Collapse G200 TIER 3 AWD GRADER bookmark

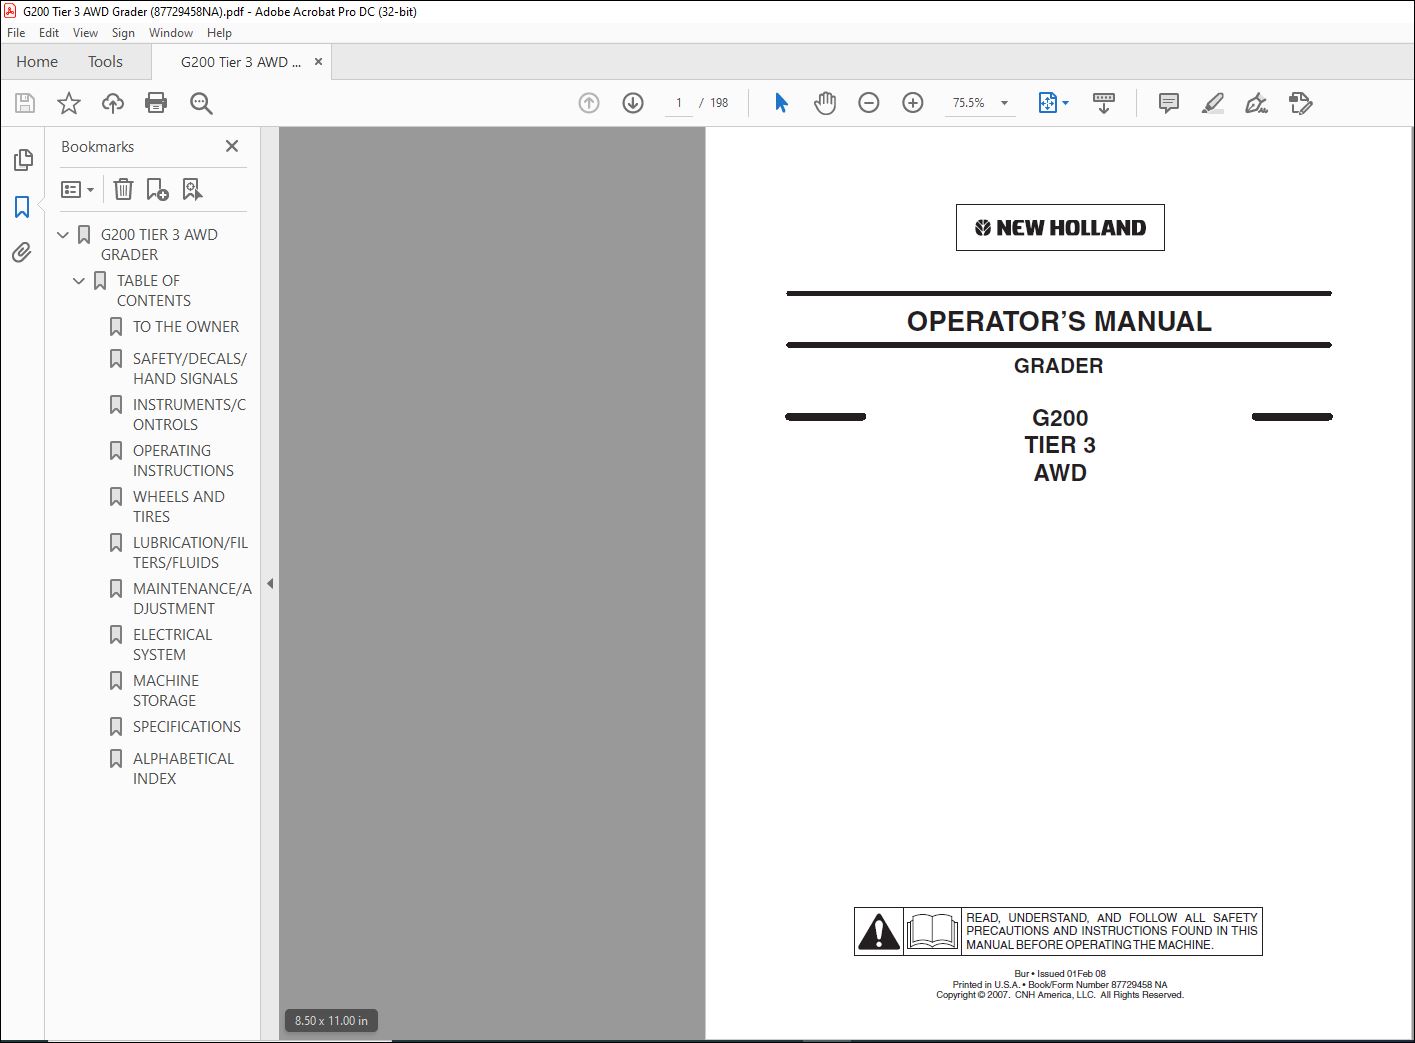tap(63, 235)
